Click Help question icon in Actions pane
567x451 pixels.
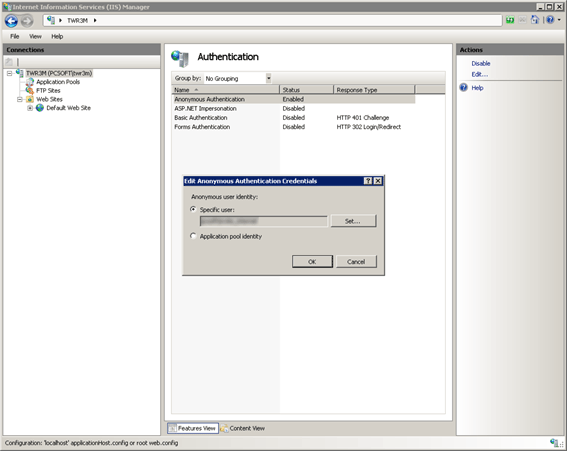(464, 88)
